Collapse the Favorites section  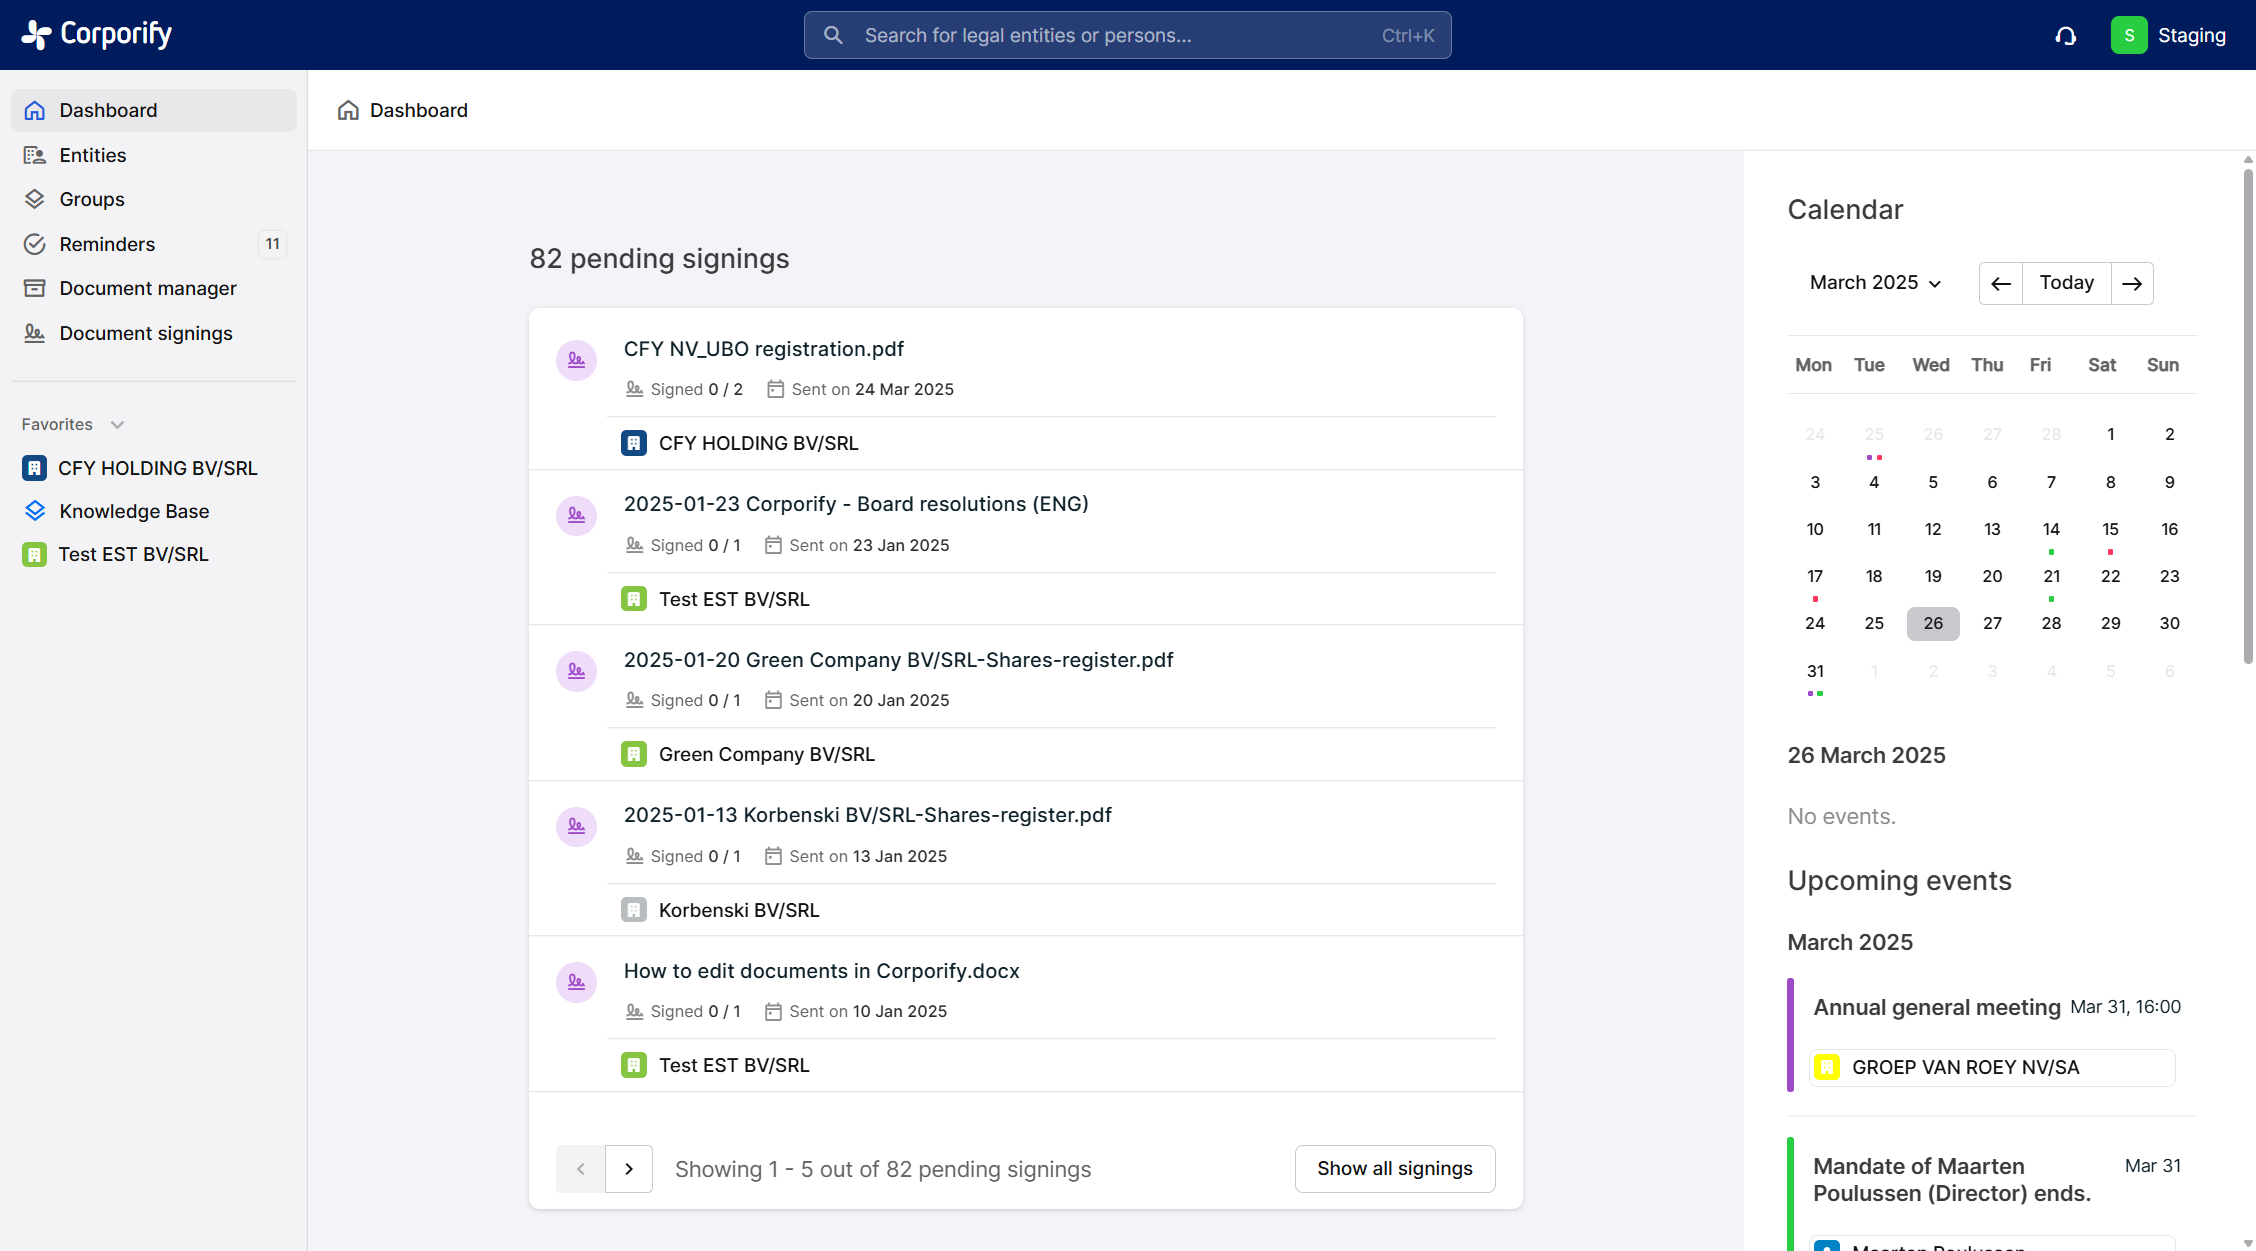coord(117,424)
